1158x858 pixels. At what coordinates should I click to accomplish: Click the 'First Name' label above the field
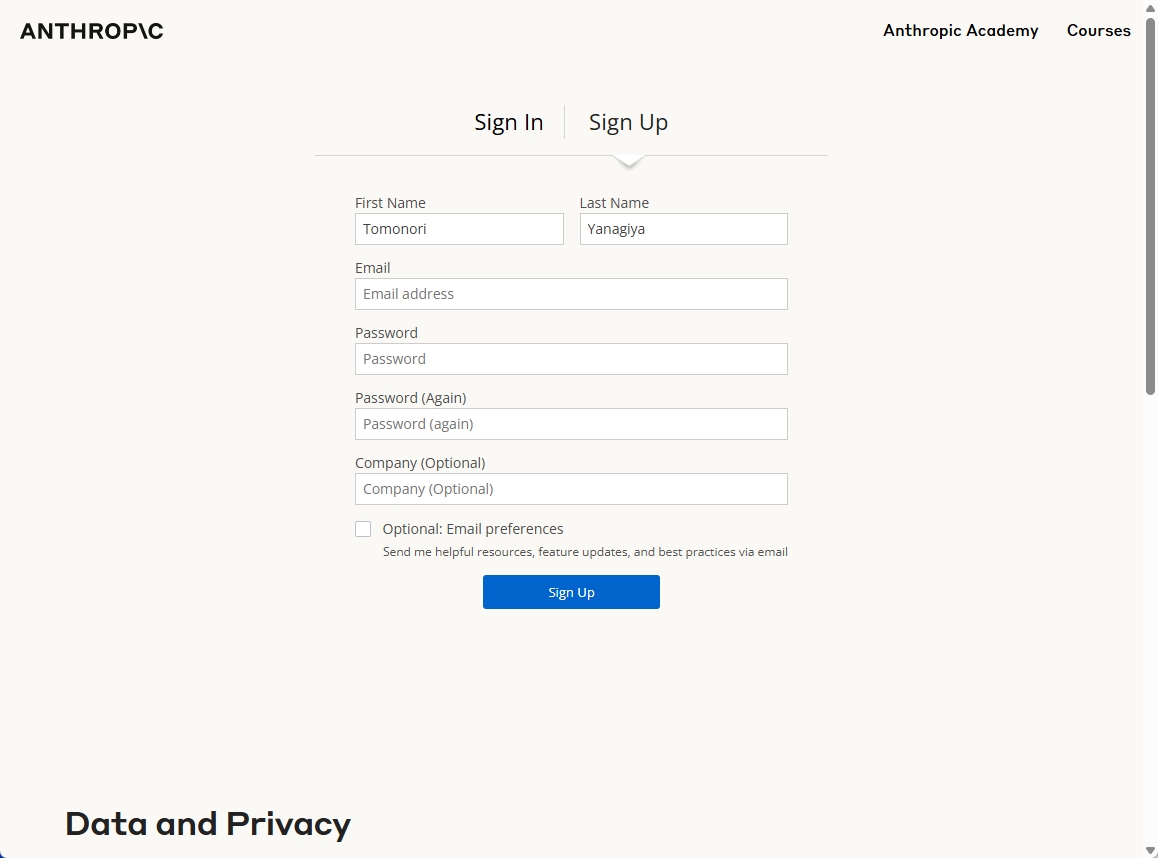[390, 203]
